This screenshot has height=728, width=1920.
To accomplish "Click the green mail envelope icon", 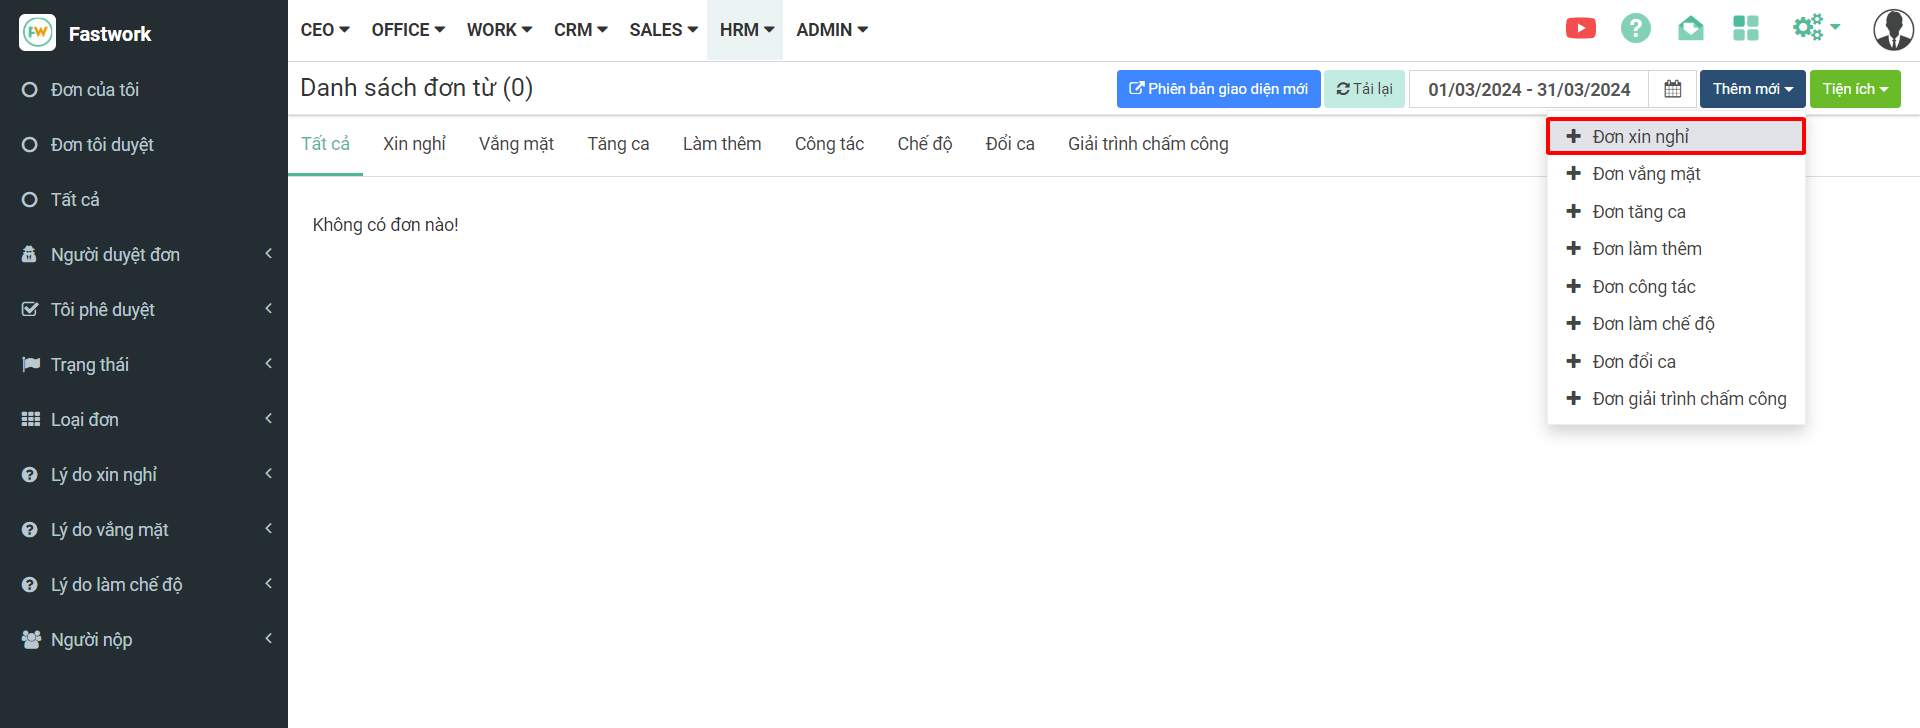I will click(x=1690, y=28).
